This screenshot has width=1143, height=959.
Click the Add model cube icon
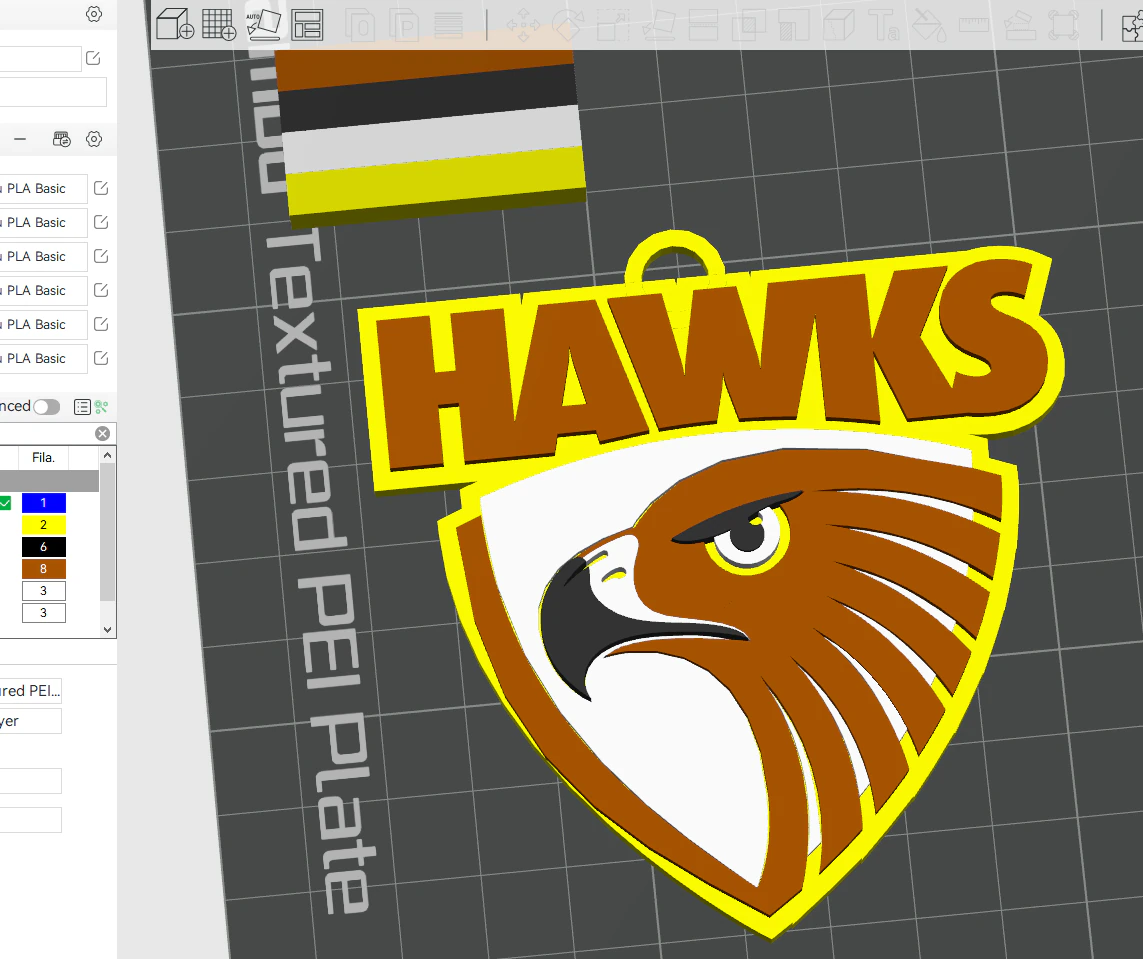point(175,24)
